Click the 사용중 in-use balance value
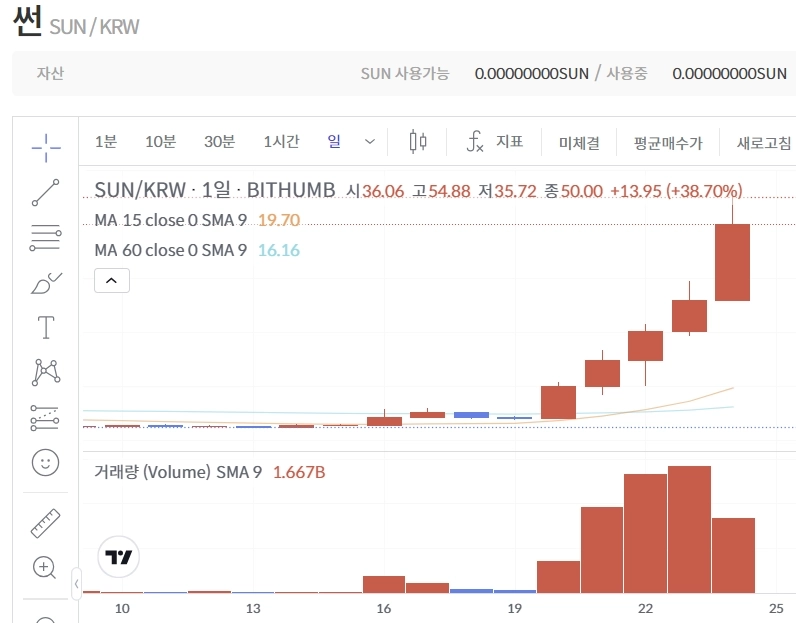 coord(729,74)
